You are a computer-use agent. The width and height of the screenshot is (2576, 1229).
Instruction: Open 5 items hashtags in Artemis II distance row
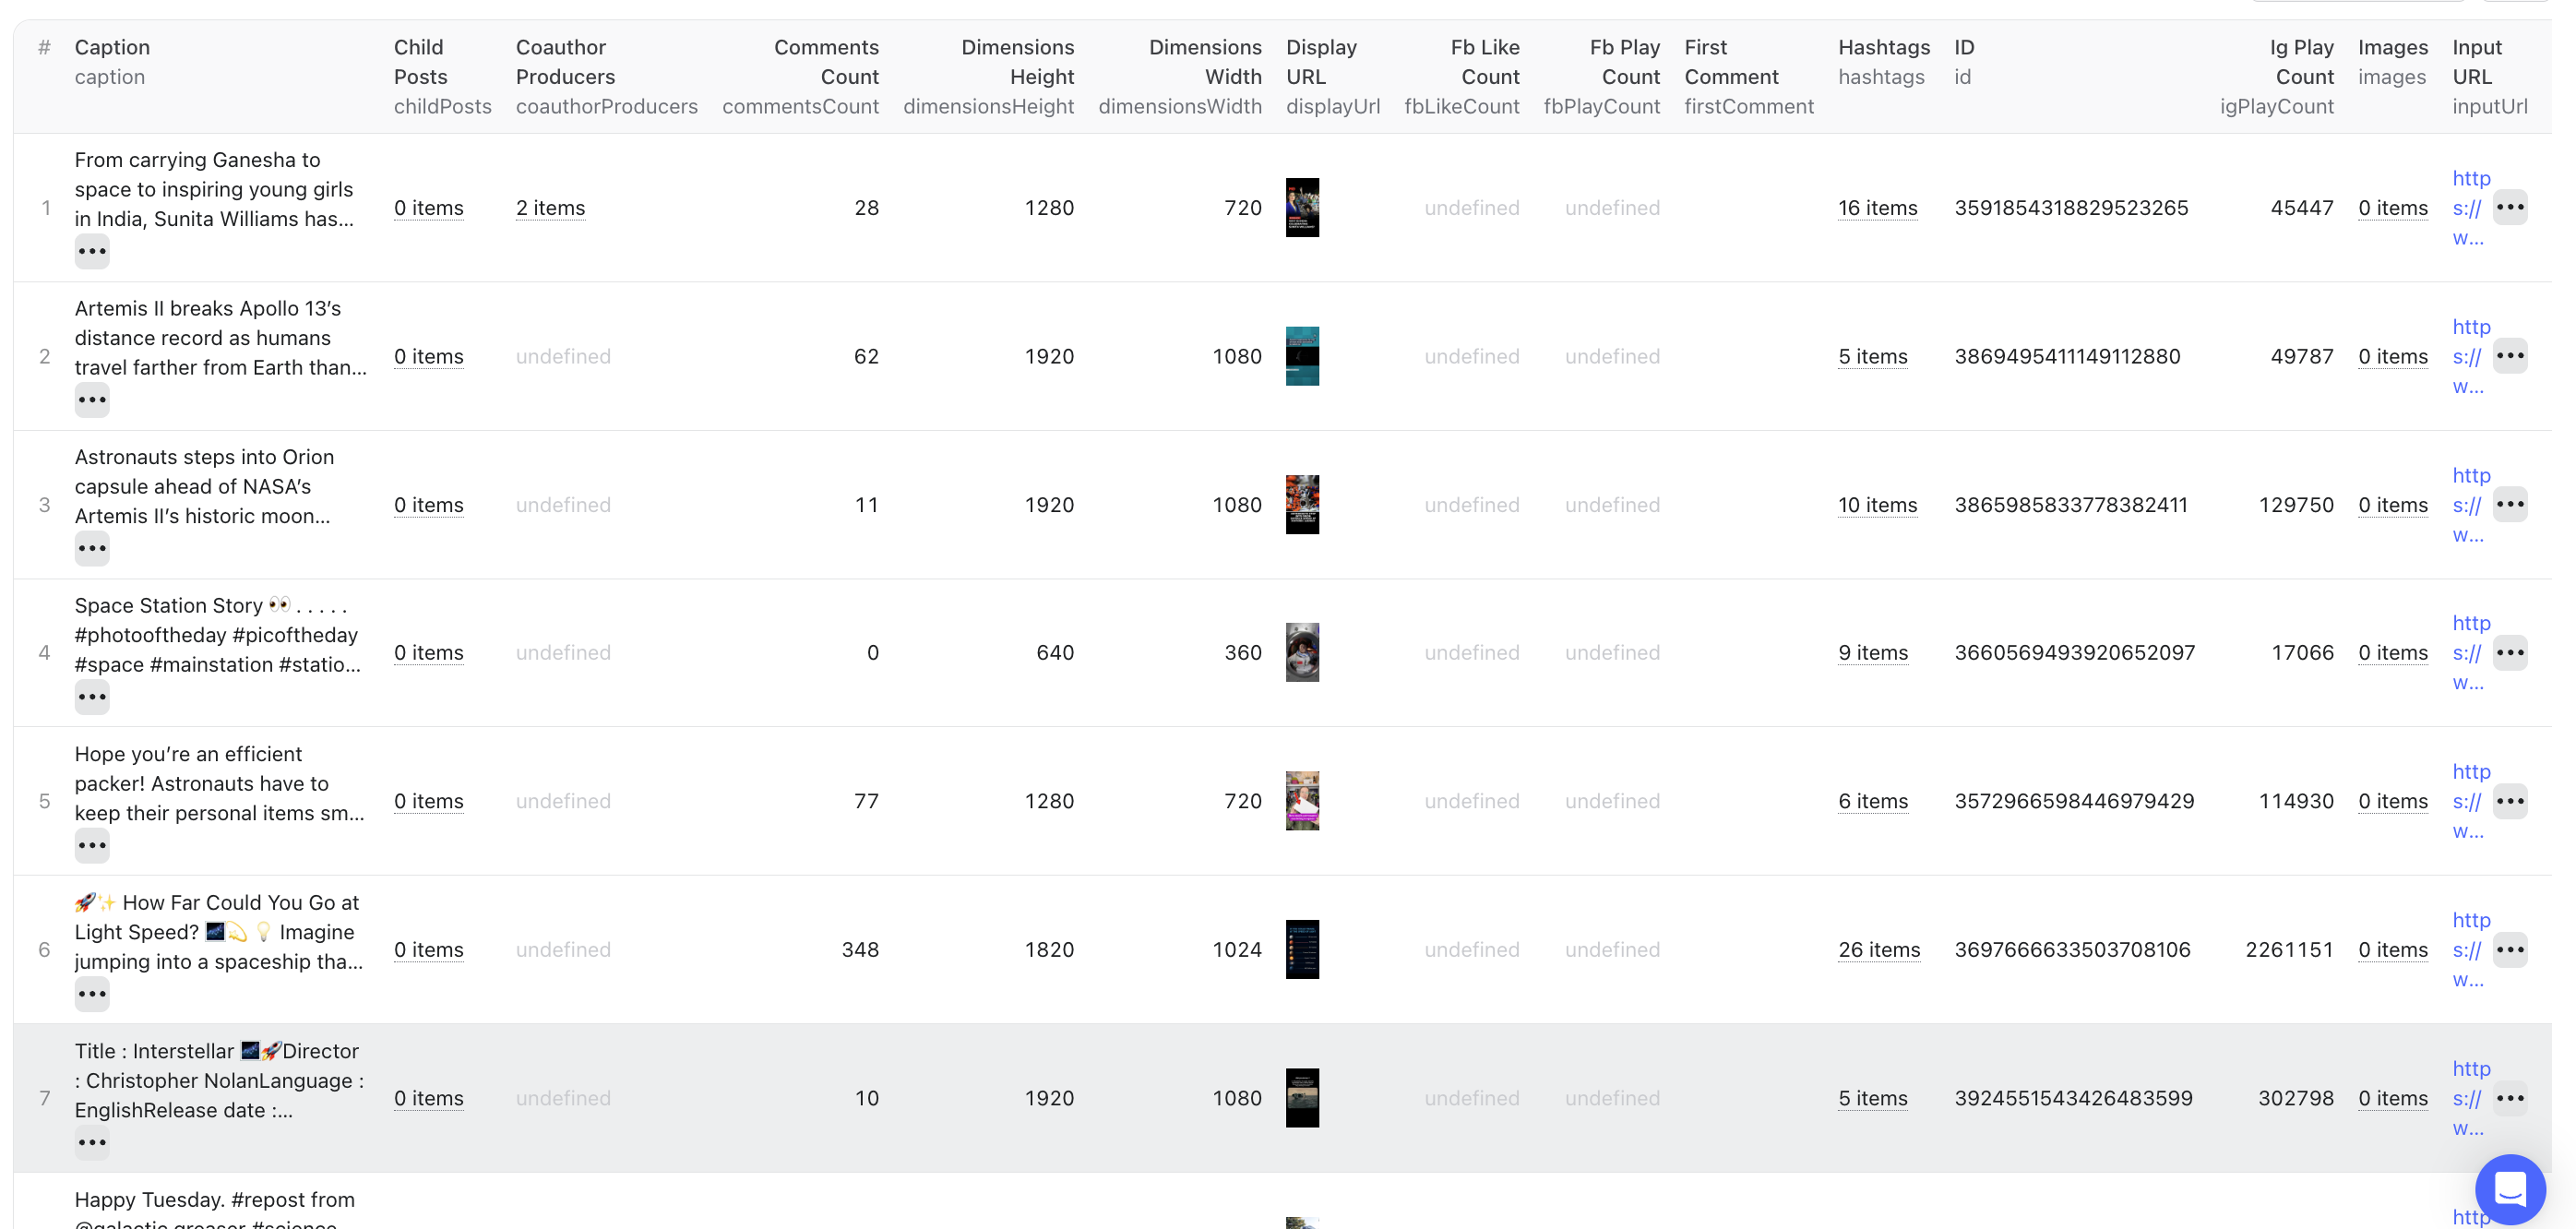(x=1872, y=357)
